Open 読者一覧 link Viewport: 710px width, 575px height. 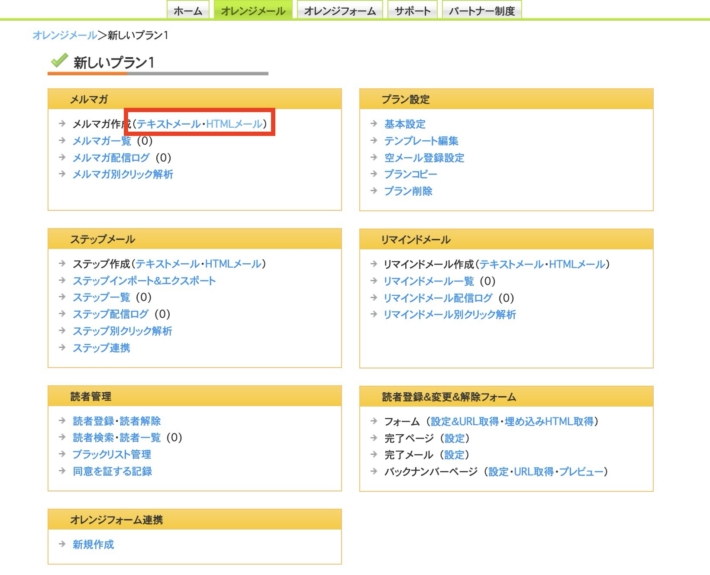tap(140, 437)
